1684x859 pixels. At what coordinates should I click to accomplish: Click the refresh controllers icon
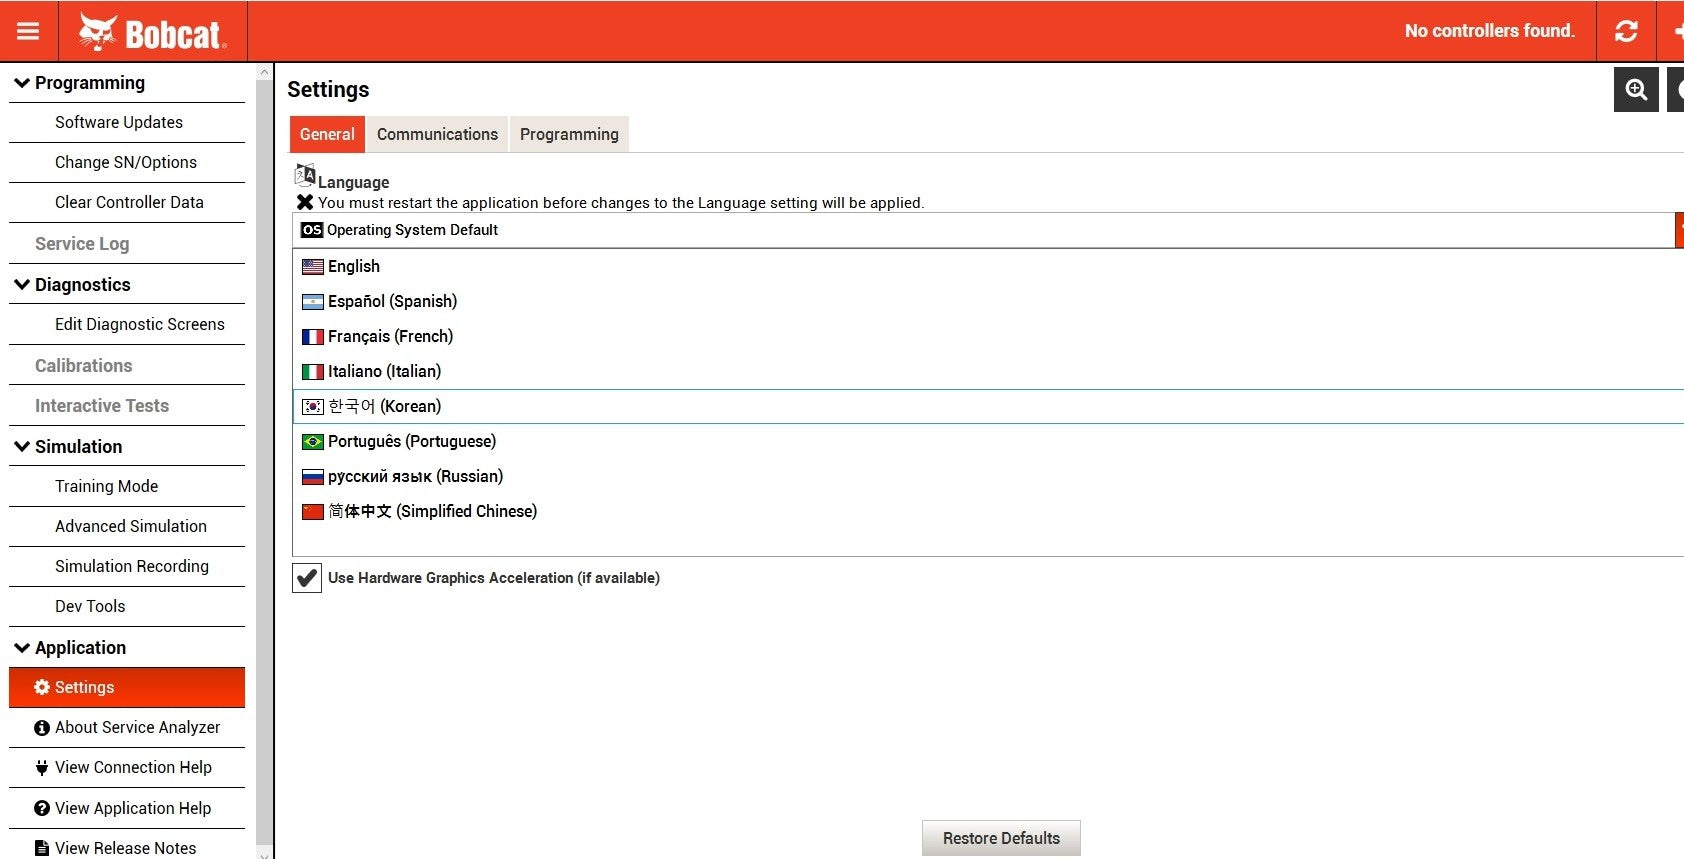point(1626,31)
